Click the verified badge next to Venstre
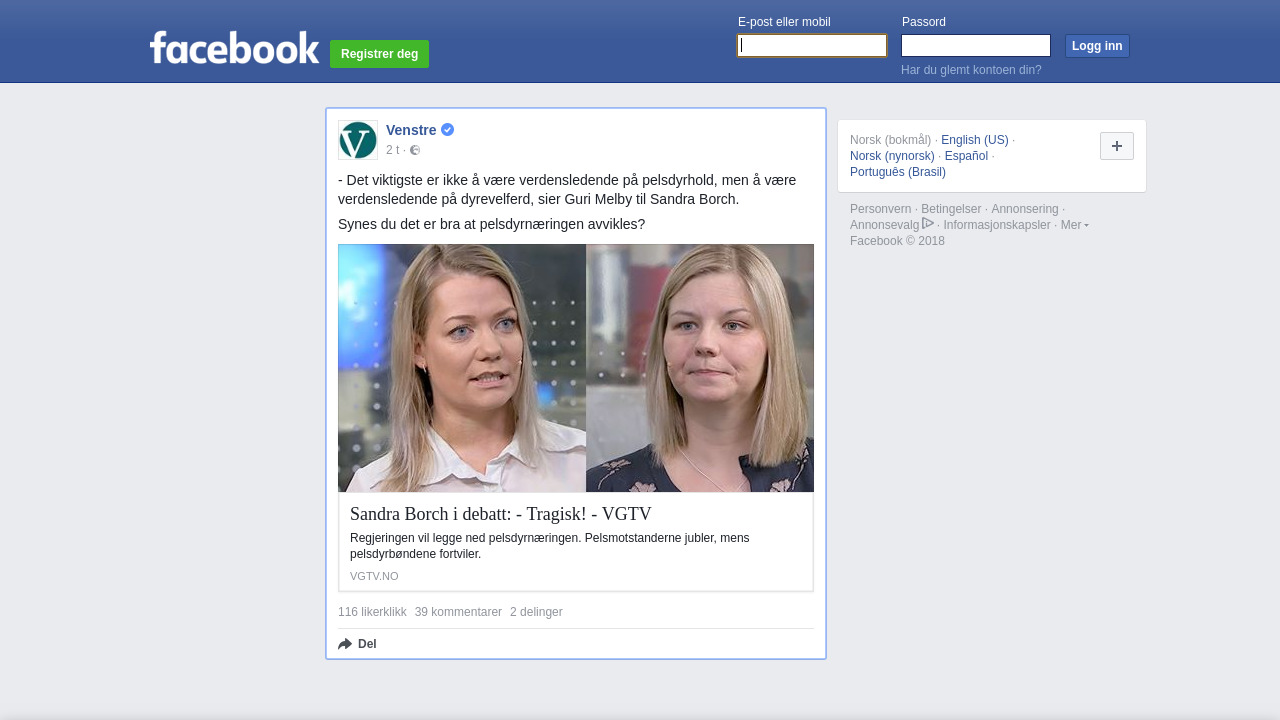This screenshot has width=1280, height=720. pyautogui.click(x=448, y=130)
